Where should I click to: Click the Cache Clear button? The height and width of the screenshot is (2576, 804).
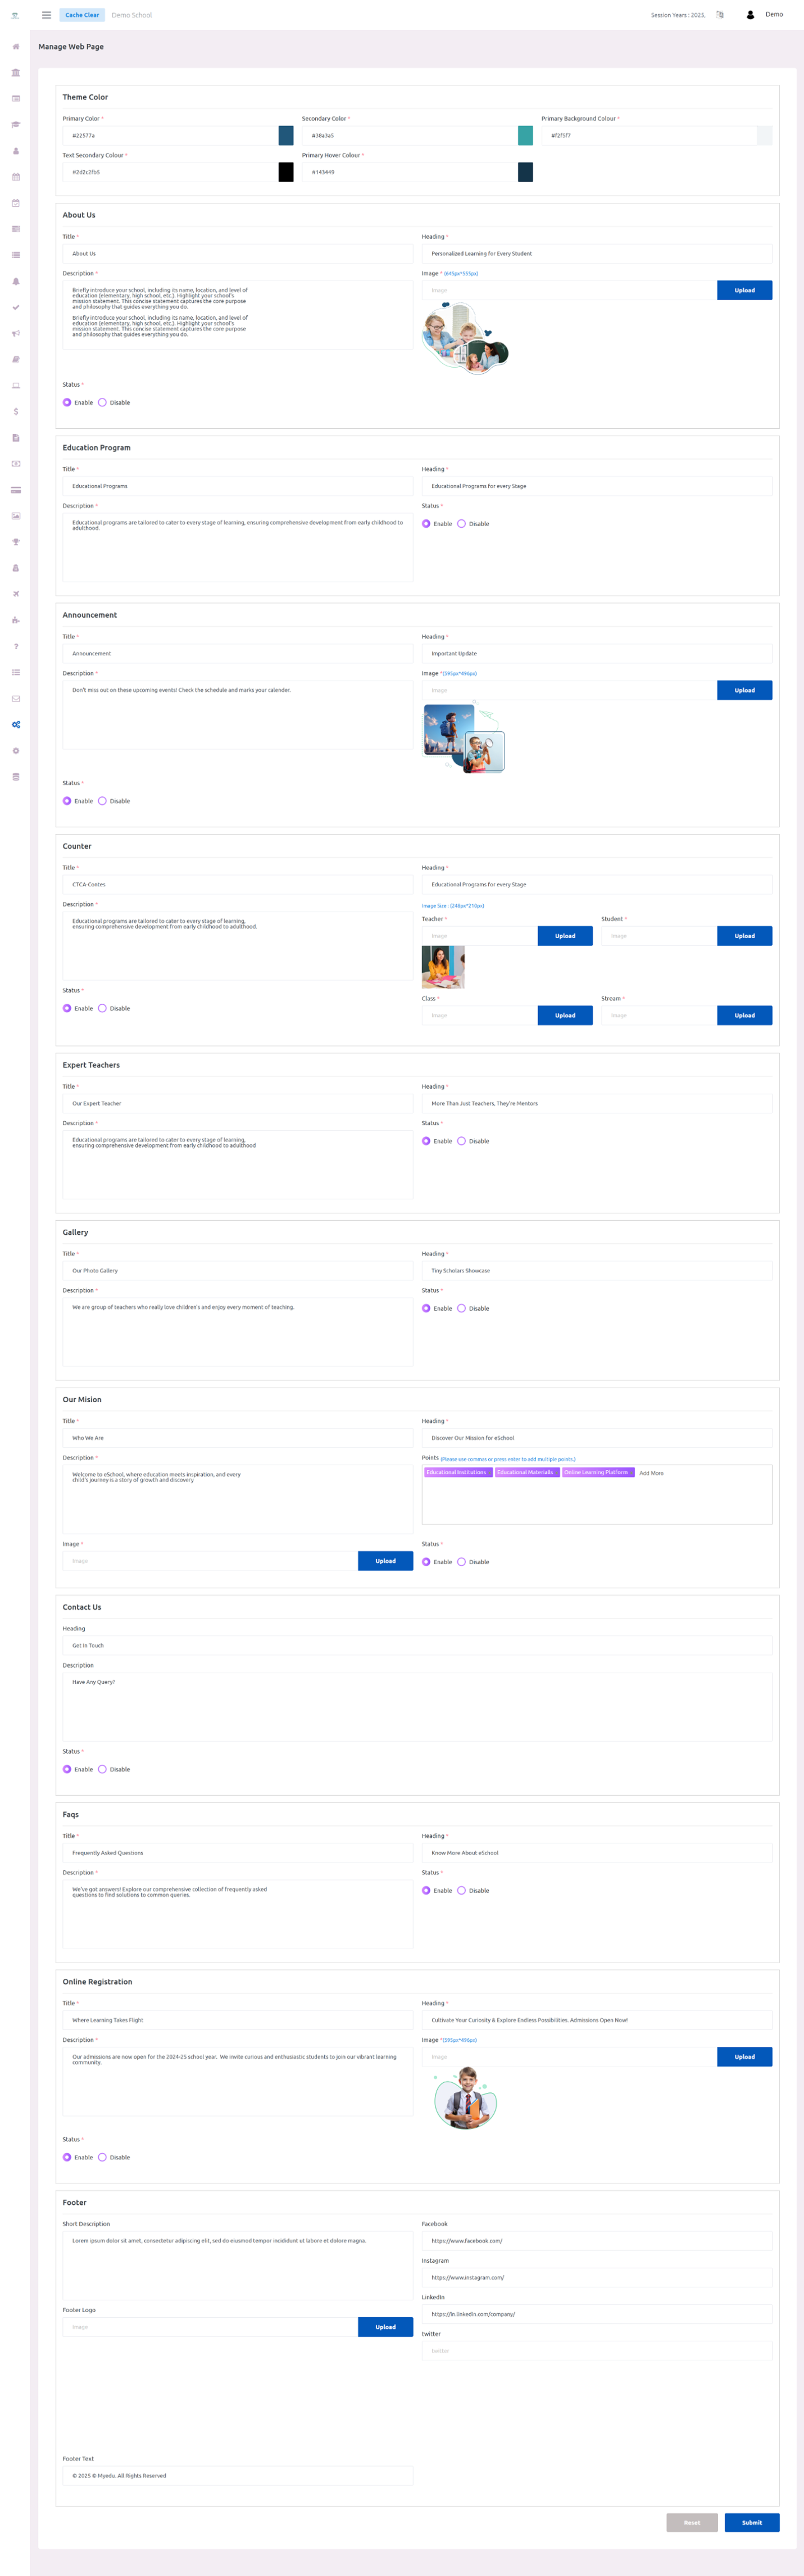click(82, 15)
